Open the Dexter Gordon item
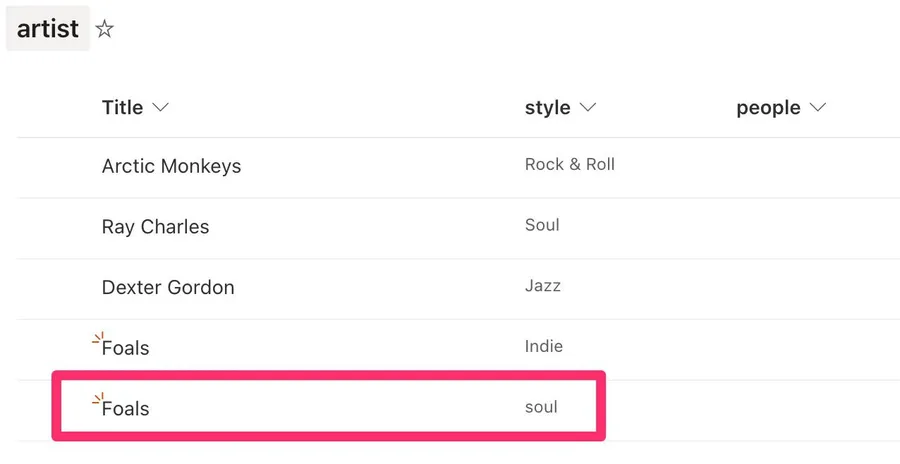 168,288
